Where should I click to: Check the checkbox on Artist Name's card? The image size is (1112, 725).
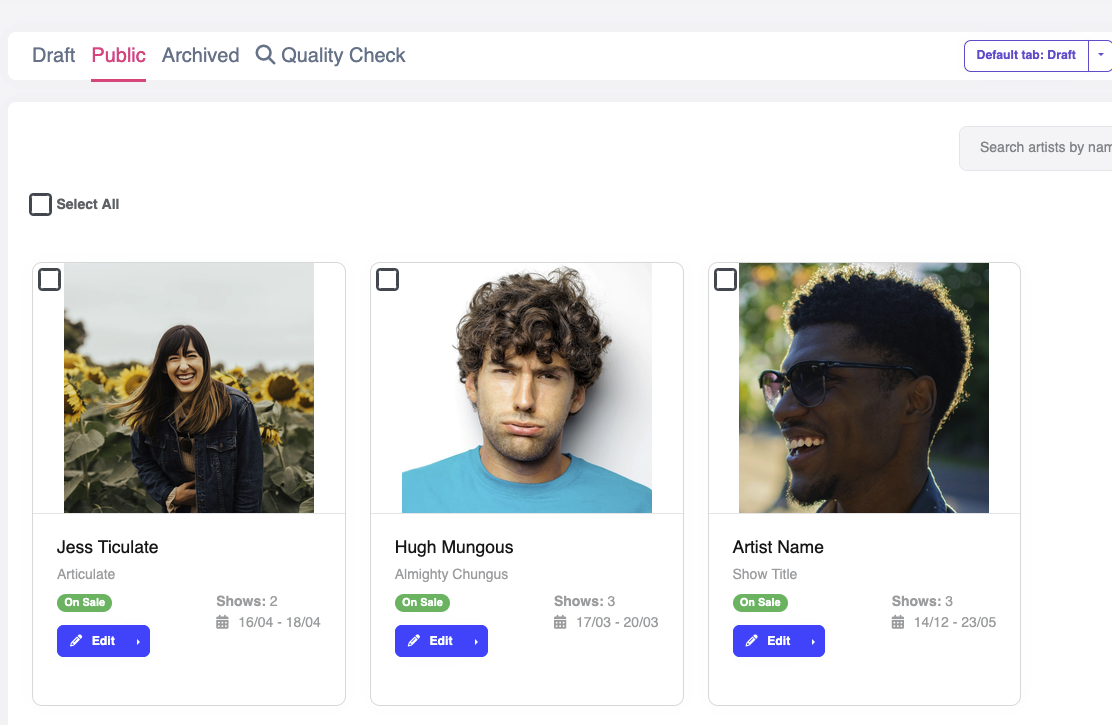tap(725, 280)
